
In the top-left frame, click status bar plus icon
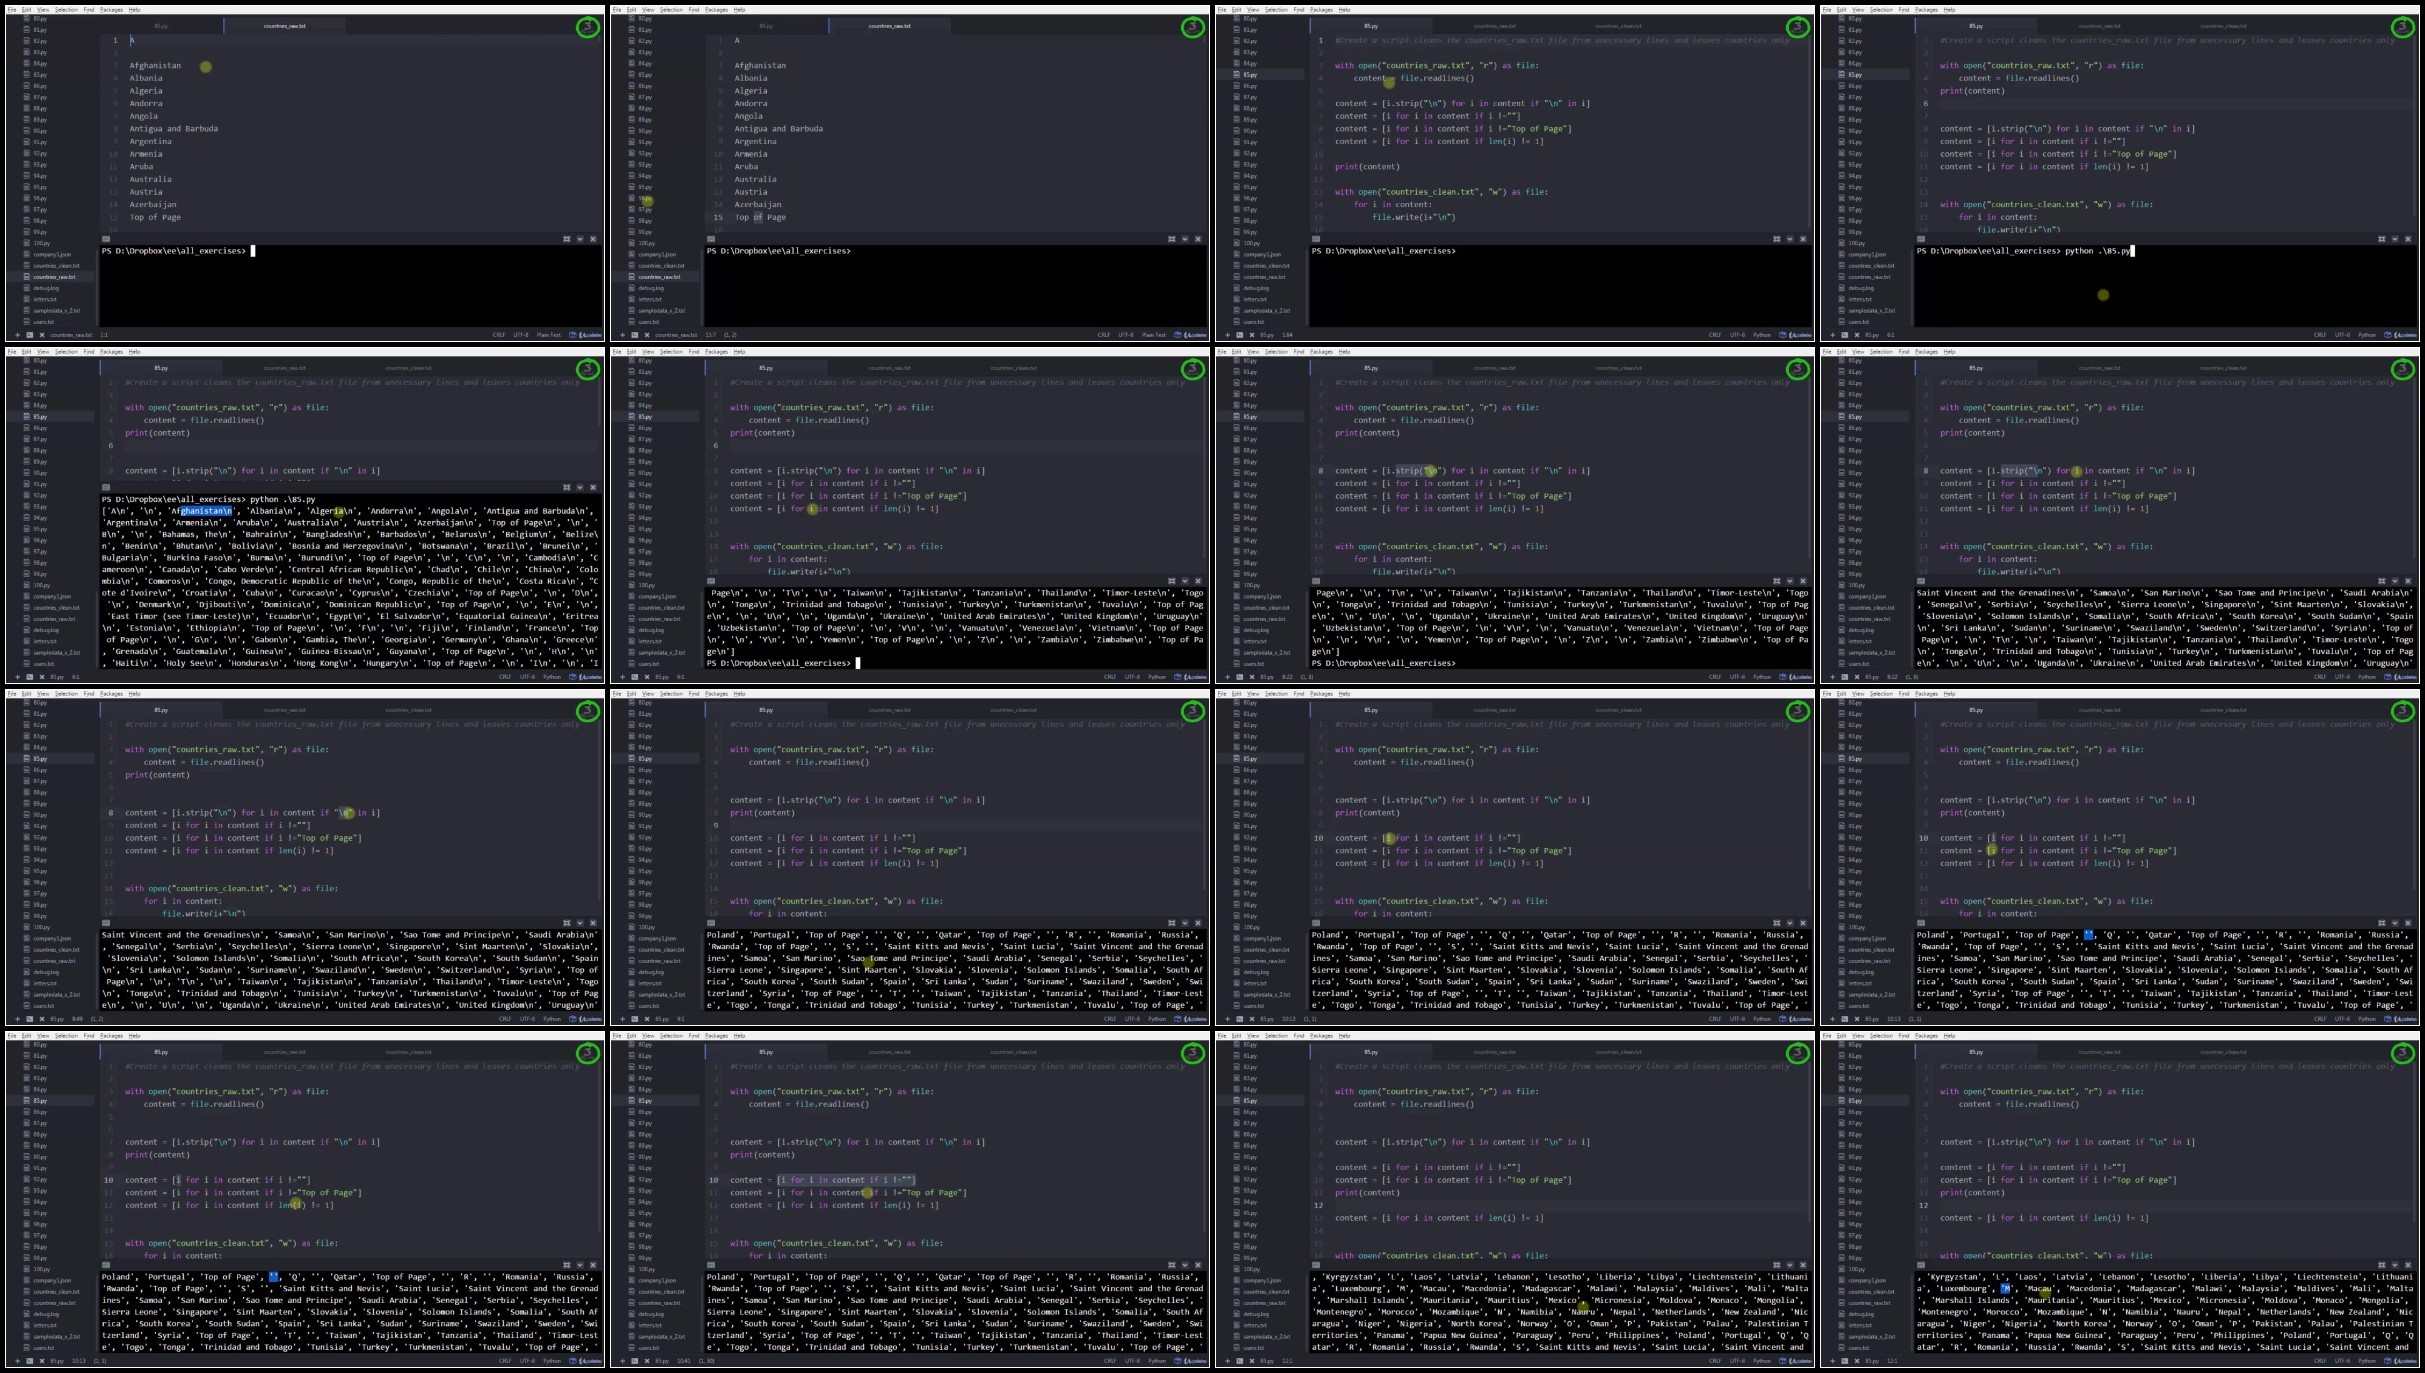tap(17, 335)
